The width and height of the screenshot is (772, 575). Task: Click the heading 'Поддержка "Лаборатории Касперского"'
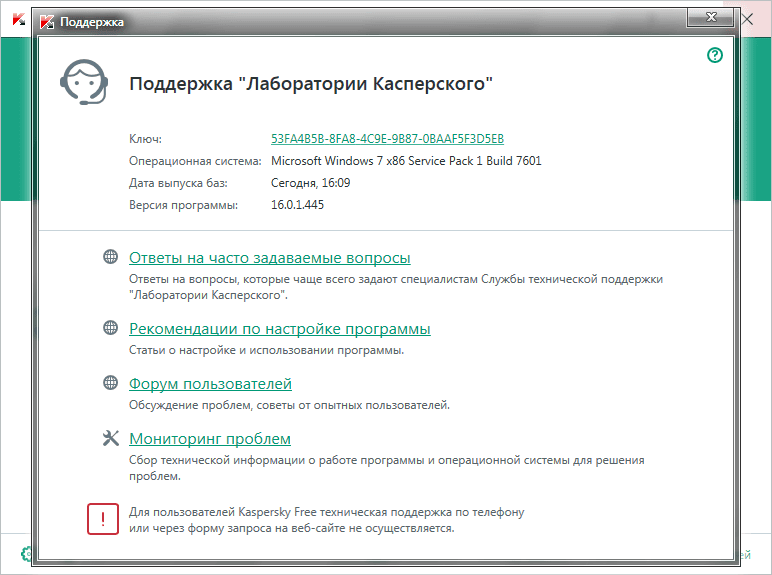[x=311, y=84]
